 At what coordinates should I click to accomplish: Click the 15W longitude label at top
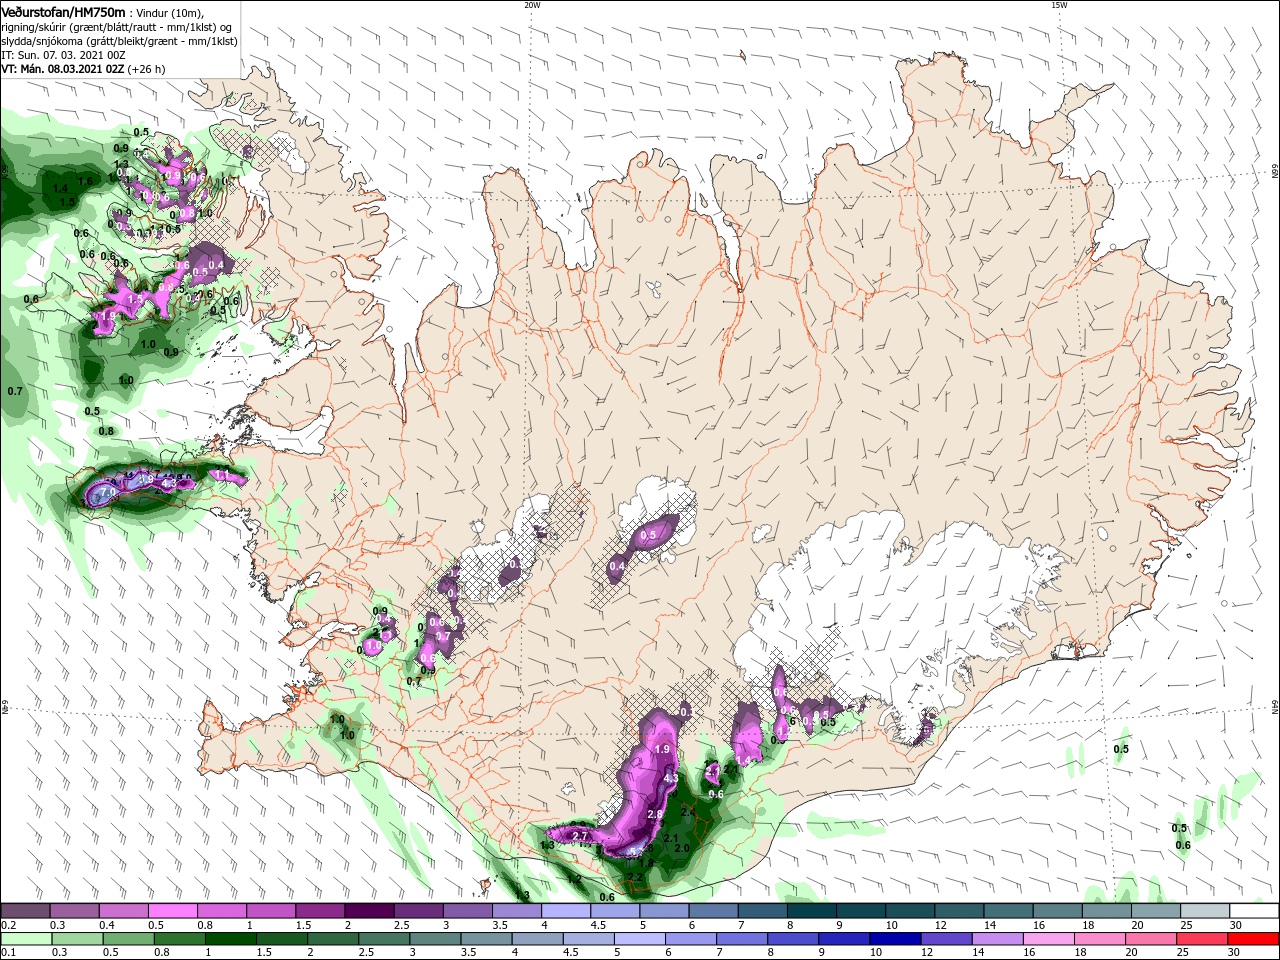pyautogui.click(x=1059, y=5)
